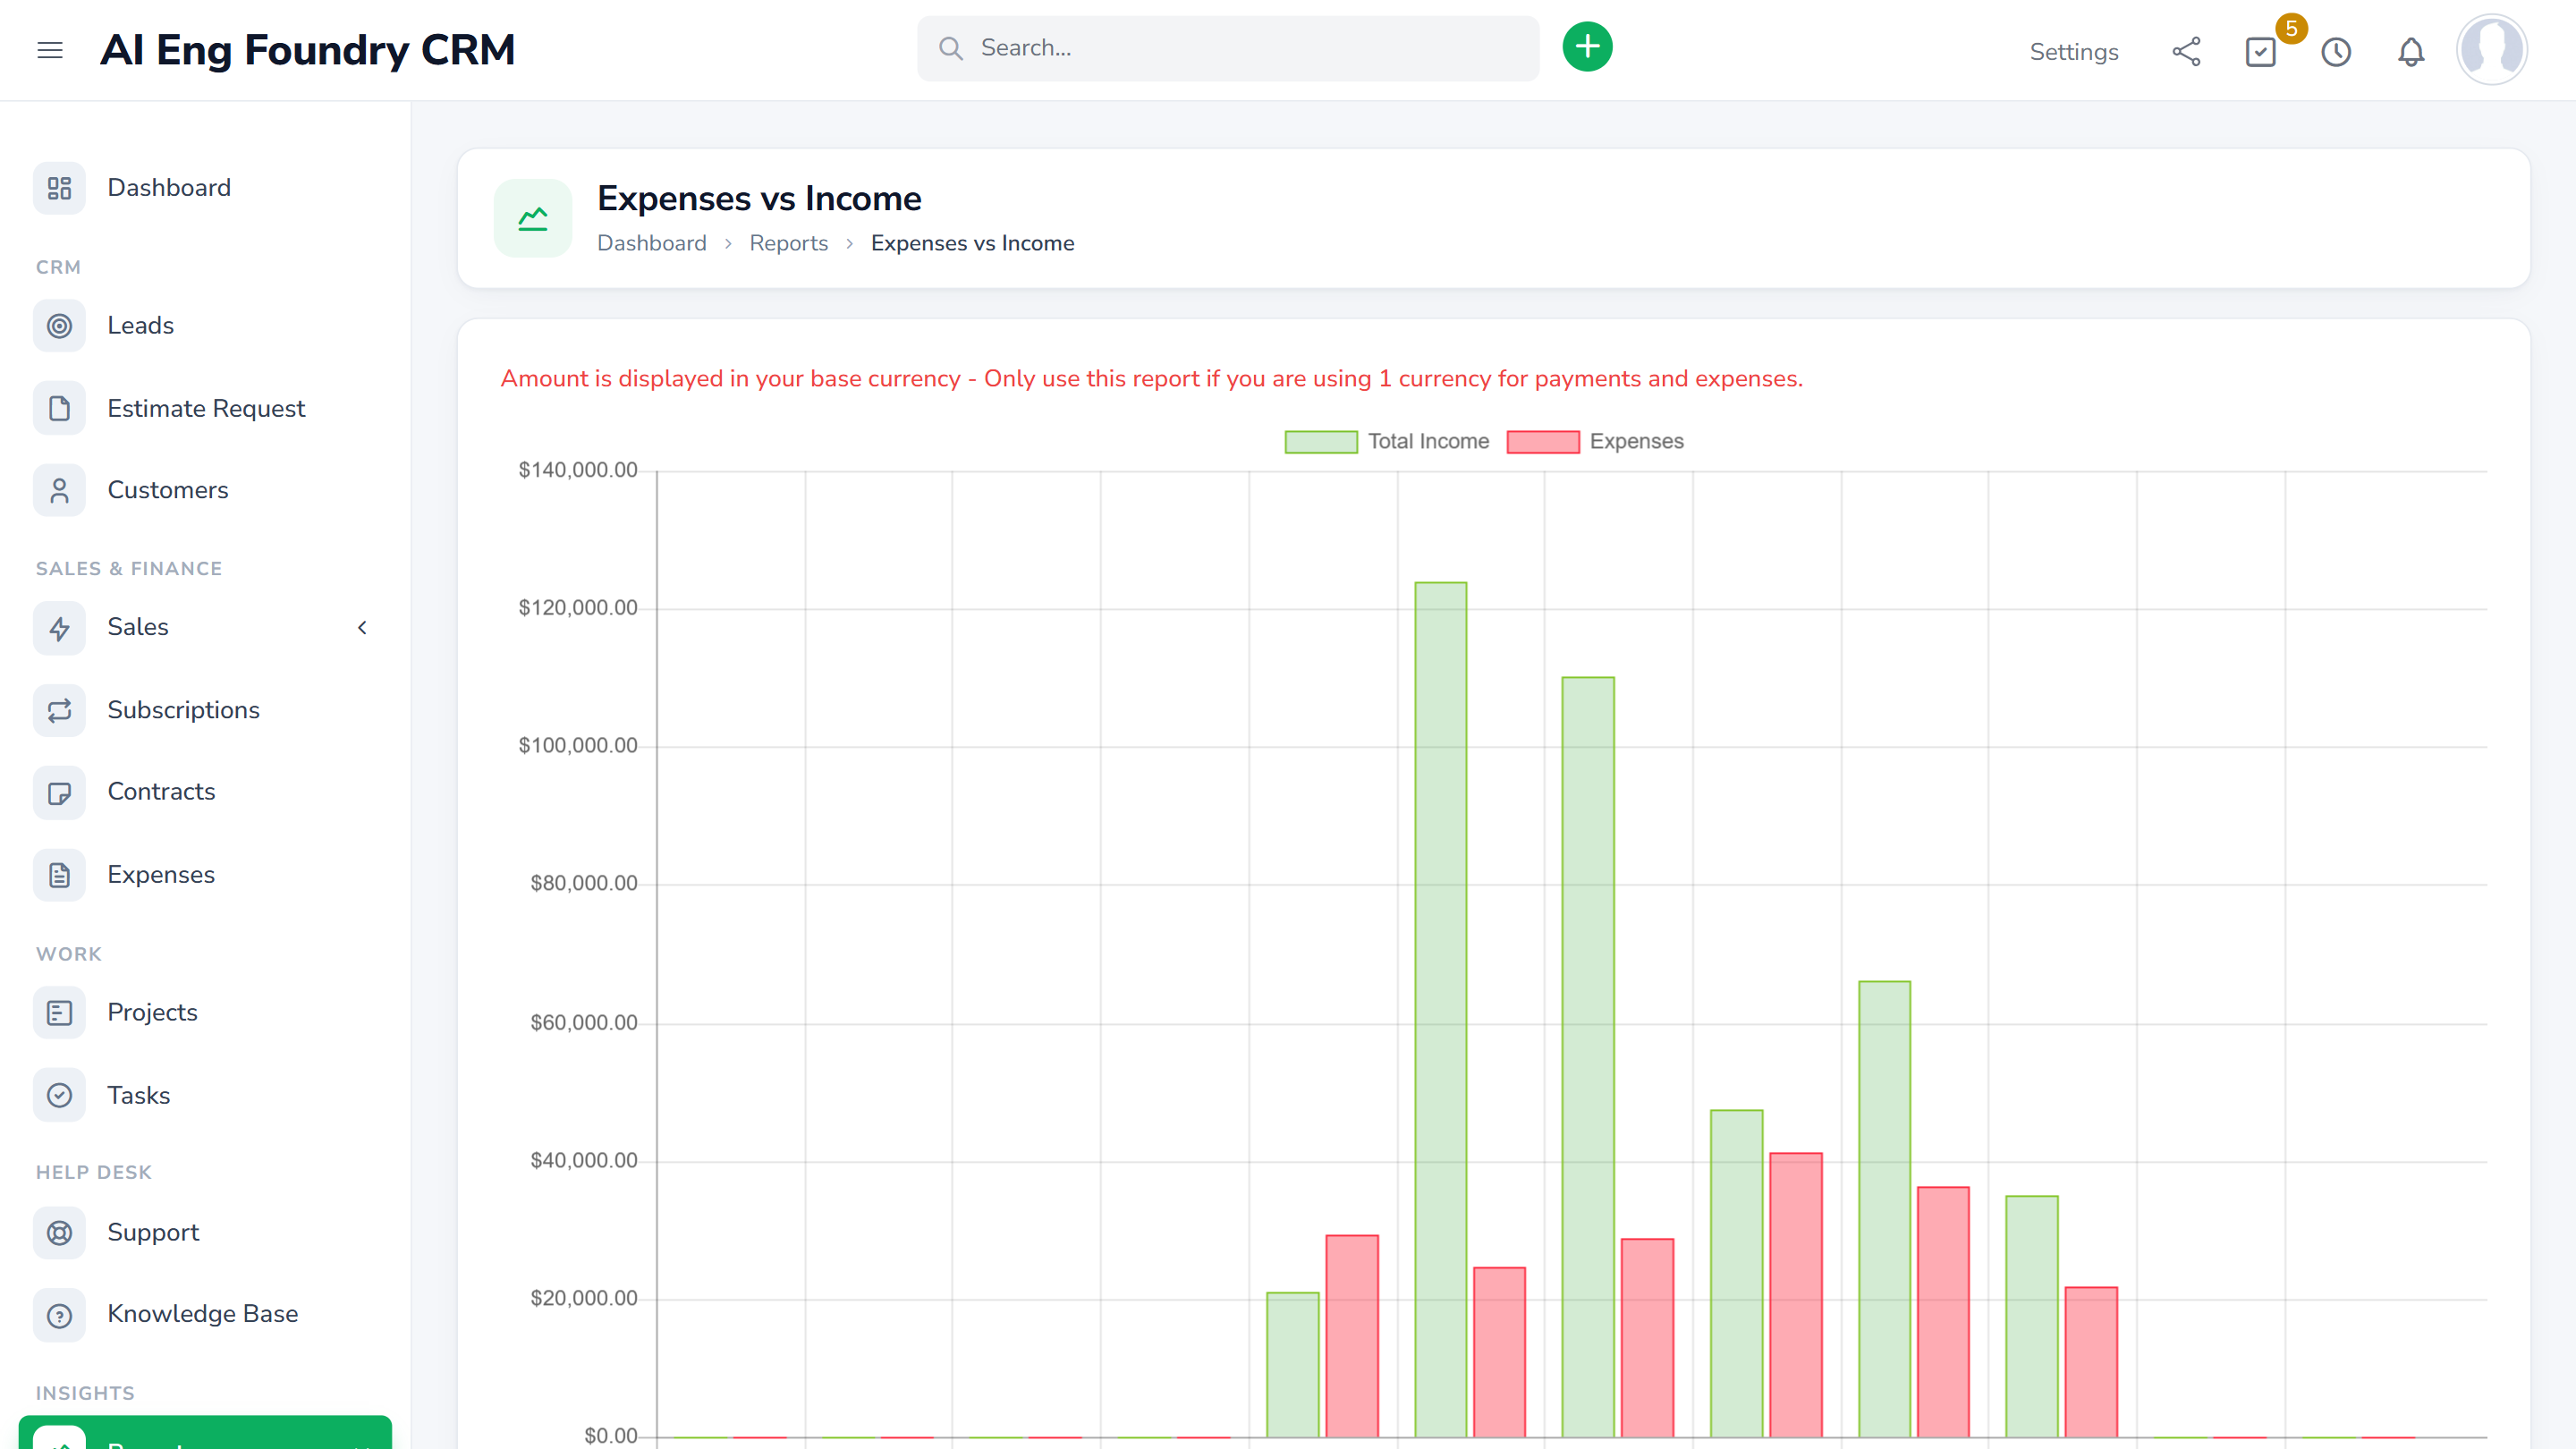The height and width of the screenshot is (1449, 2576).
Task: Click the $140,000.00 axis label
Action: 578,470
